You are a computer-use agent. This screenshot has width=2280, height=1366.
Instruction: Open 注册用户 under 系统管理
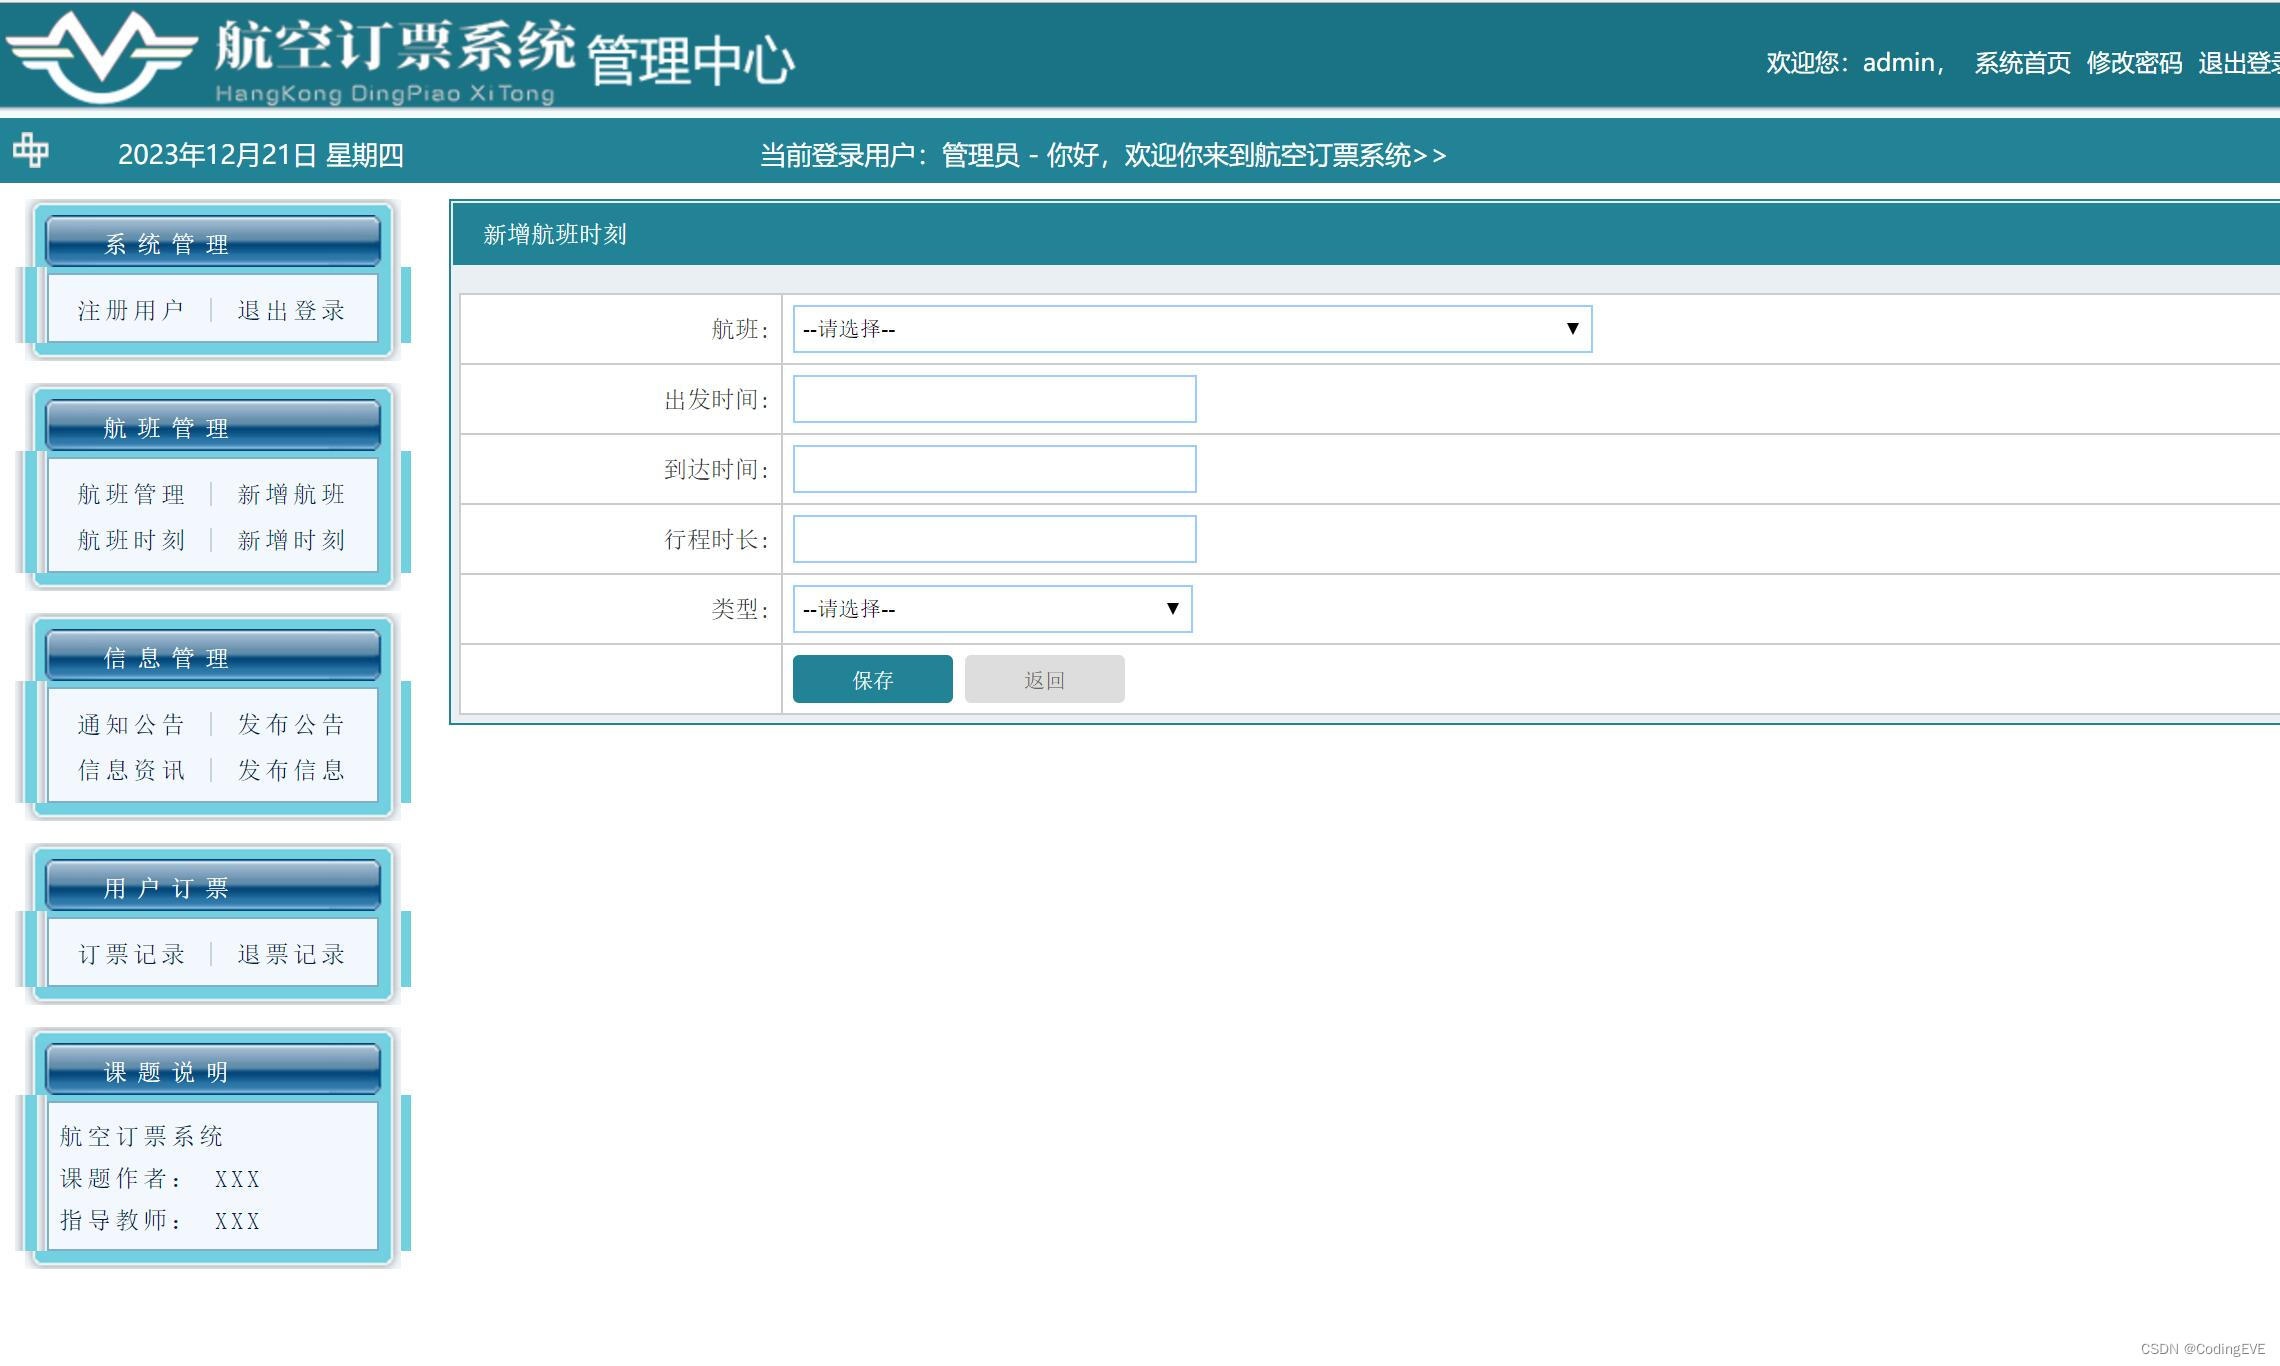pyautogui.click(x=129, y=309)
